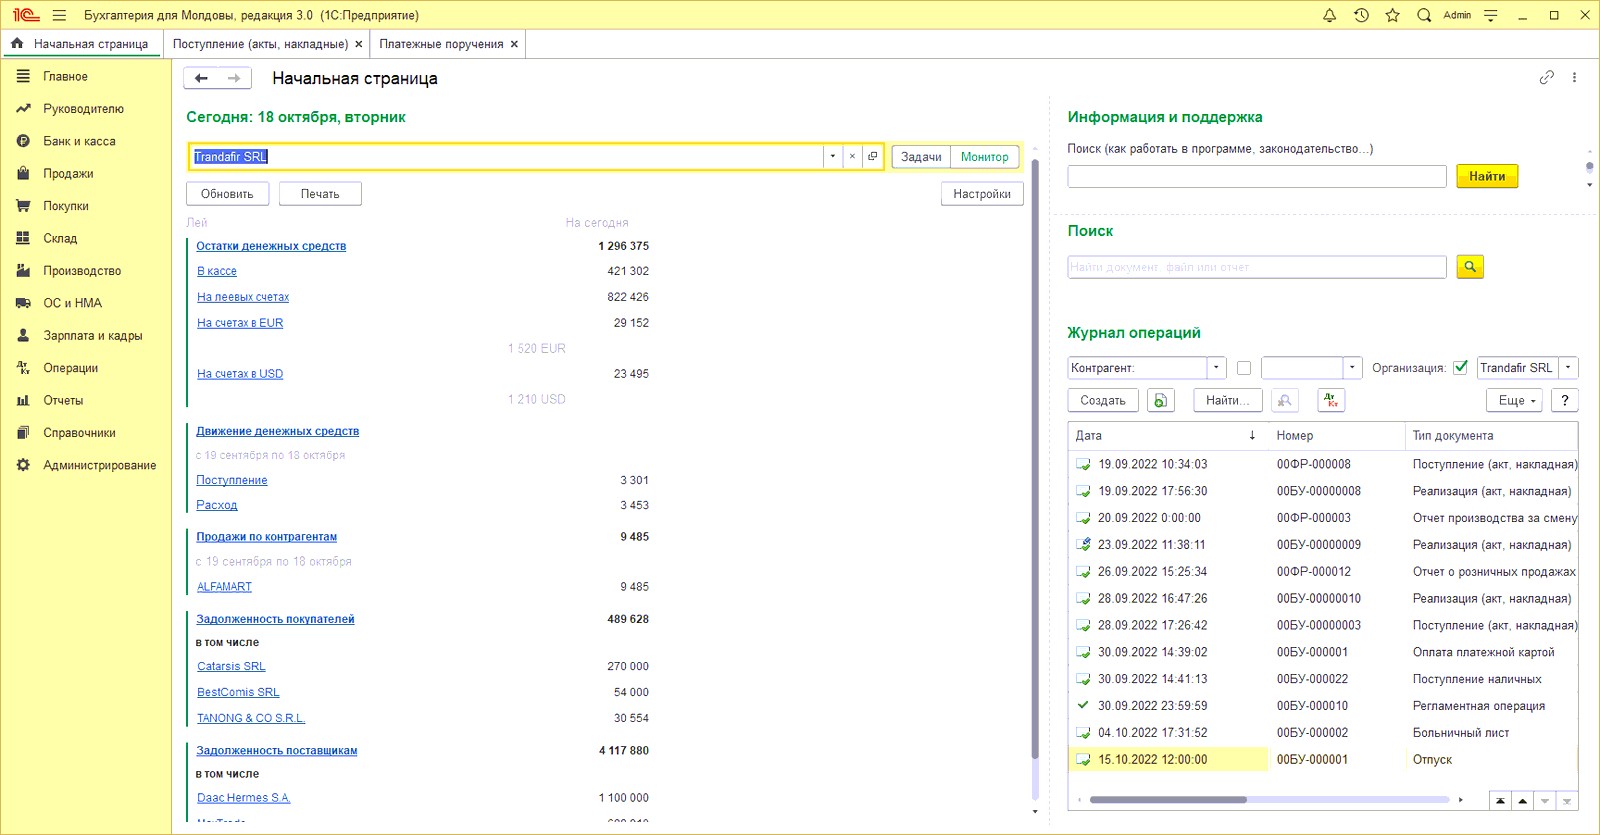Screen dimensions: 1600x835
Task: Open the history clock icon
Action: click(1361, 15)
